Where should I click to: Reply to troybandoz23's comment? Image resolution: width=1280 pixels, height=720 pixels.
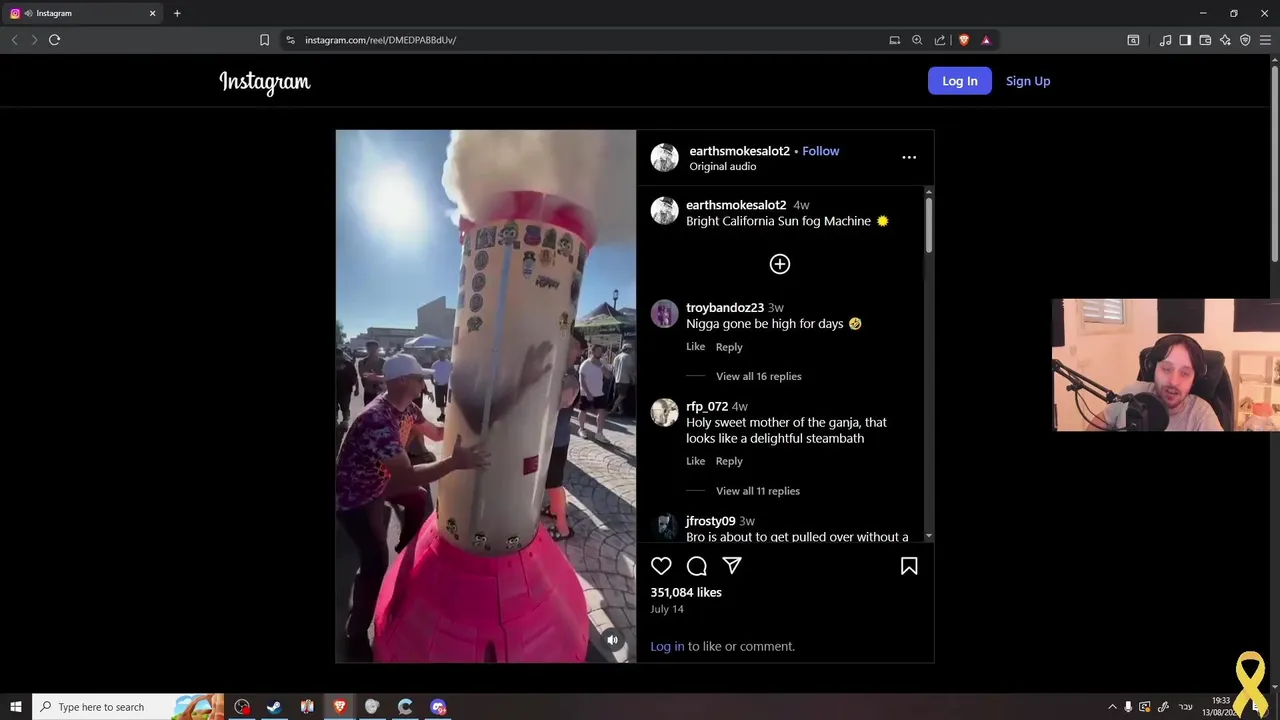tap(729, 347)
